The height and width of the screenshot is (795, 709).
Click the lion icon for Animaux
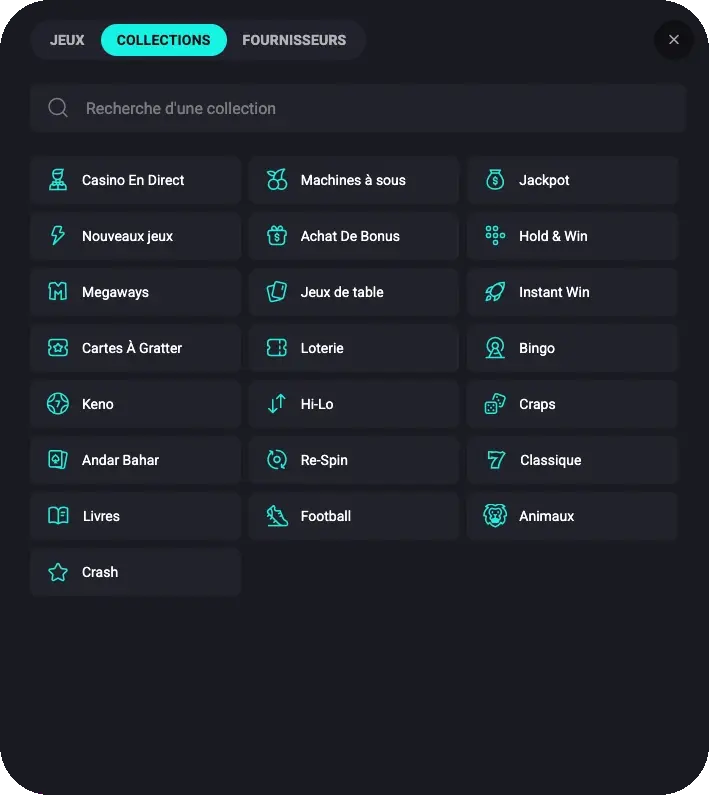coord(495,516)
